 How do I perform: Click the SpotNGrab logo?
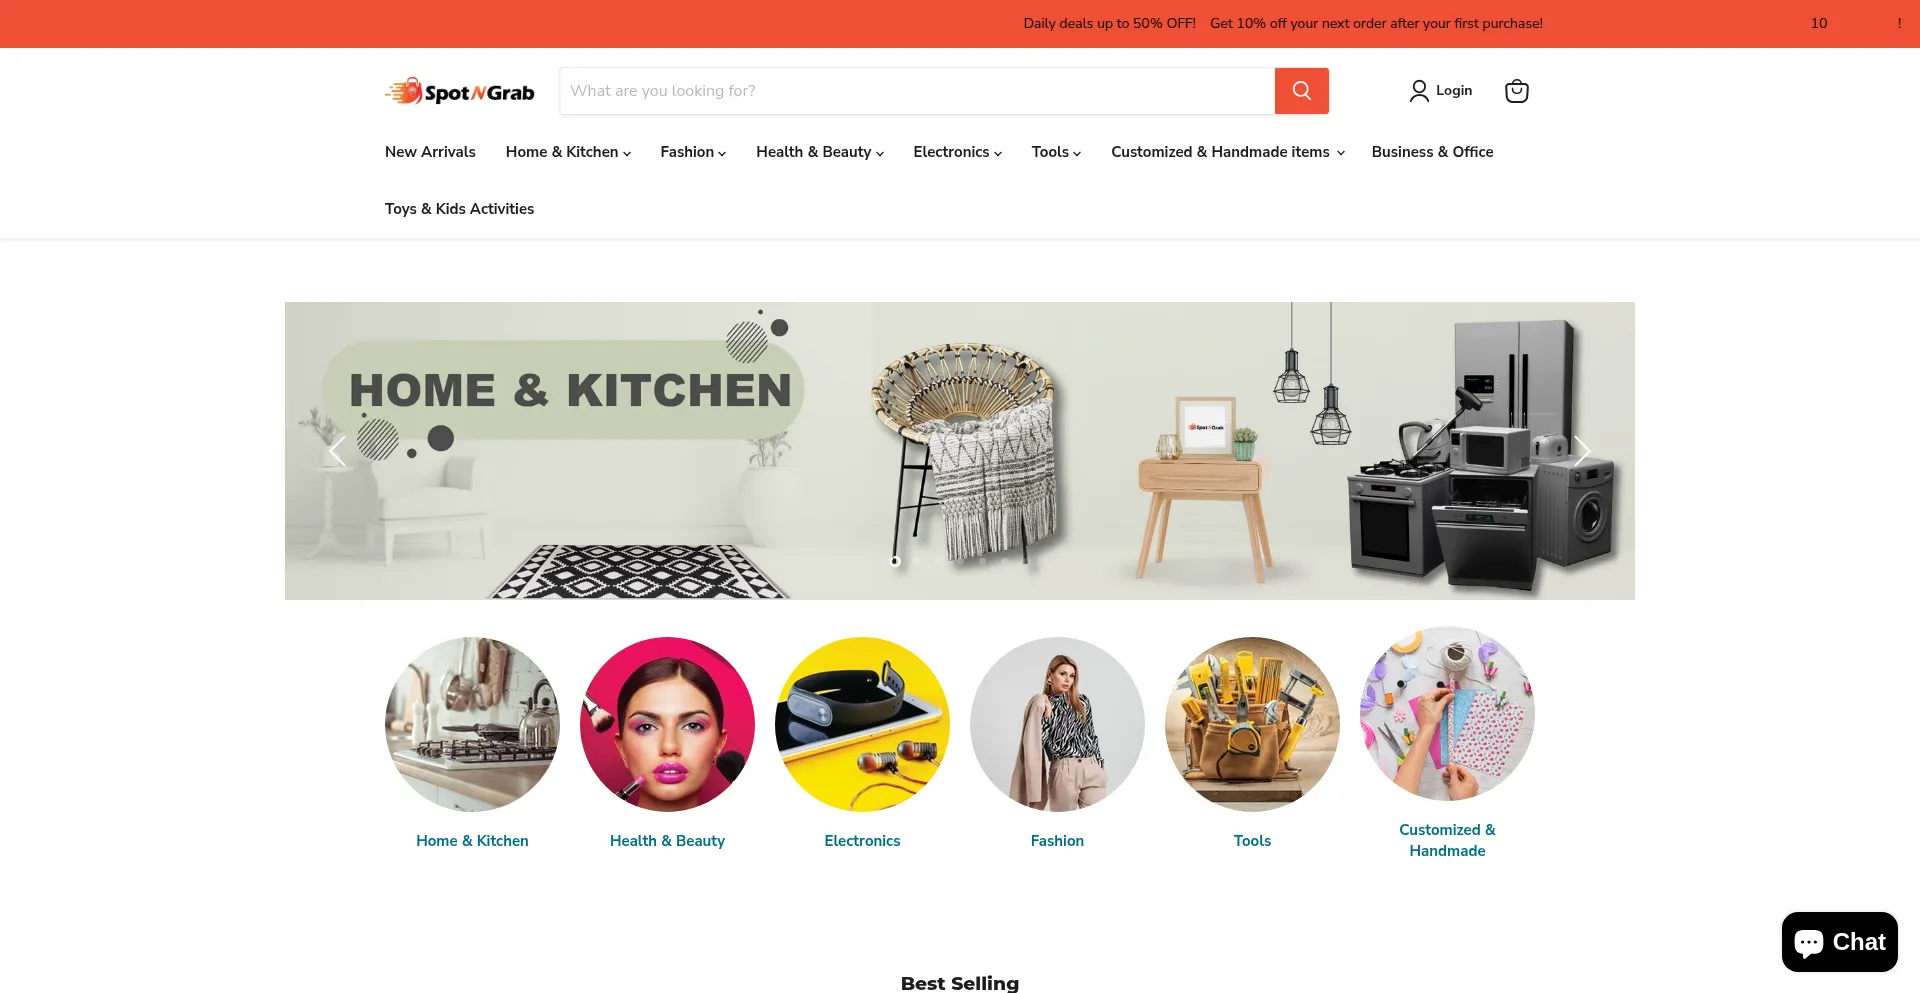coord(460,91)
